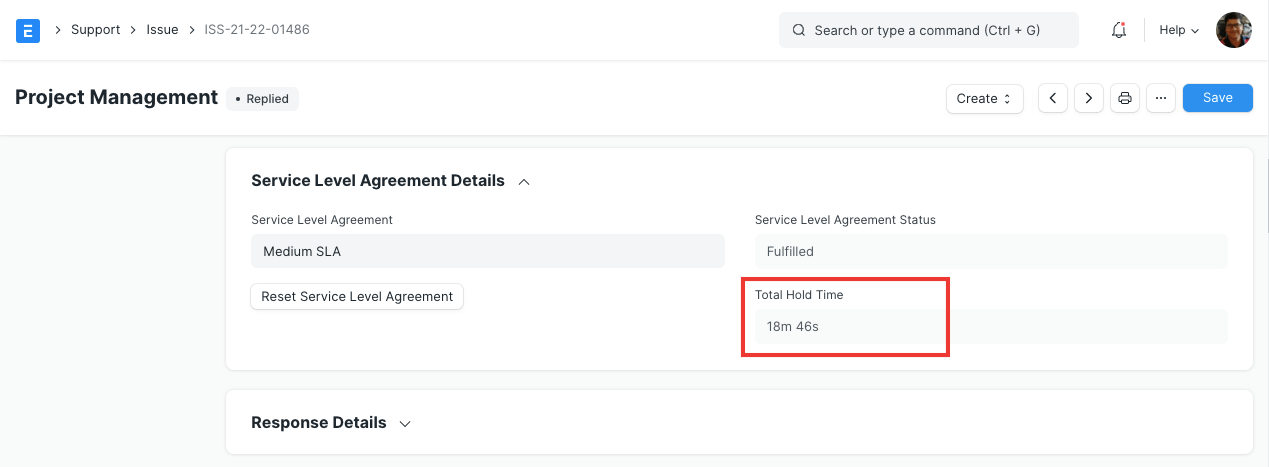Navigate to Issue breadcrumb

tap(162, 30)
